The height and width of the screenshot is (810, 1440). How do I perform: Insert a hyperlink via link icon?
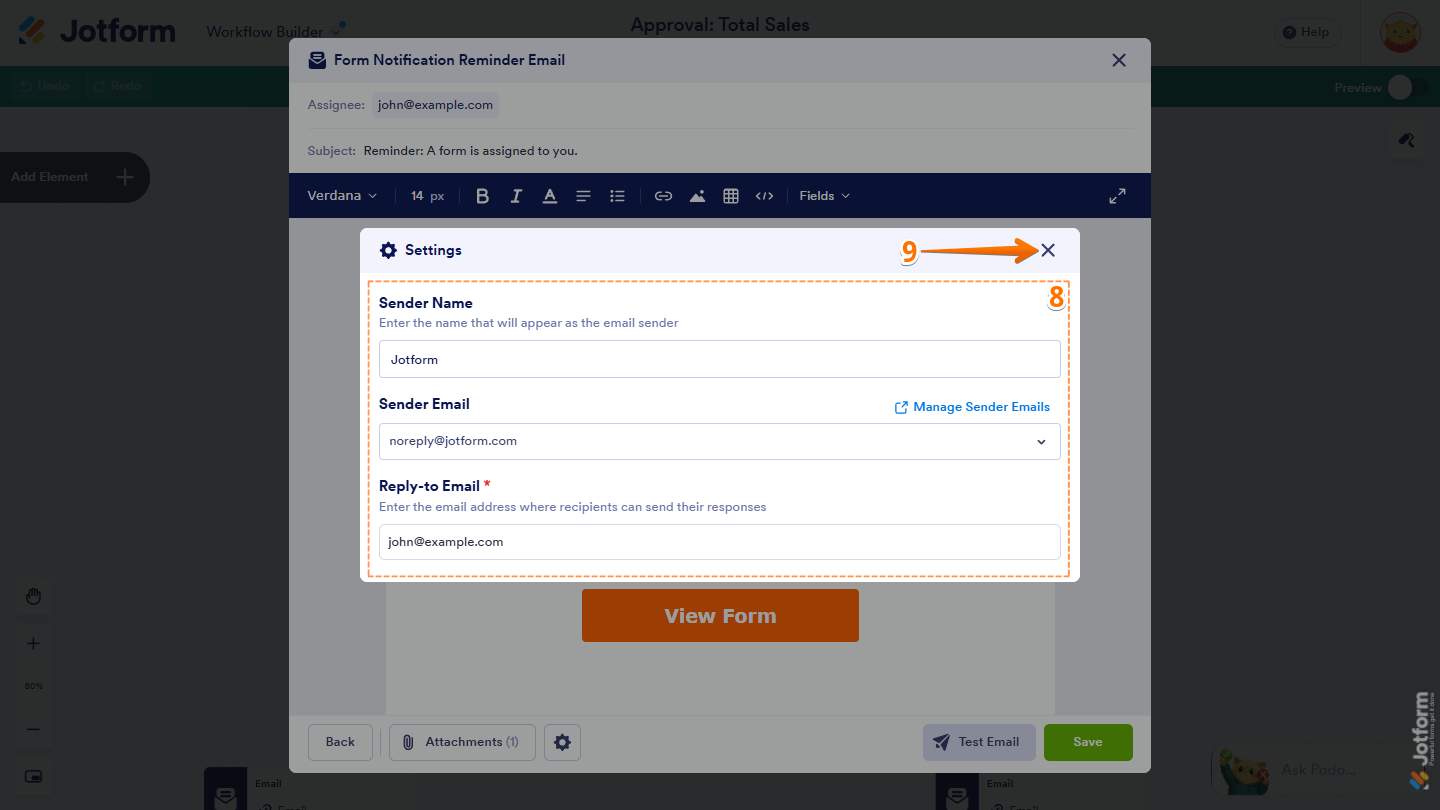click(663, 196)
